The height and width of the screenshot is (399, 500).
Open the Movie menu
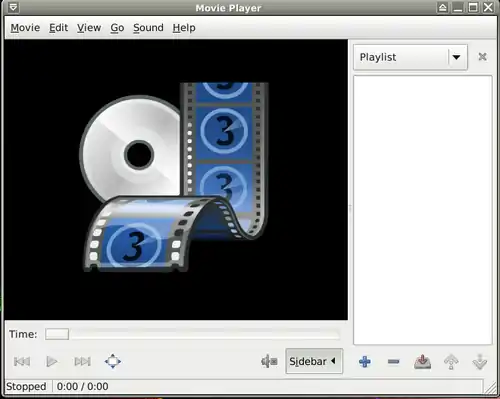point(25,28)
